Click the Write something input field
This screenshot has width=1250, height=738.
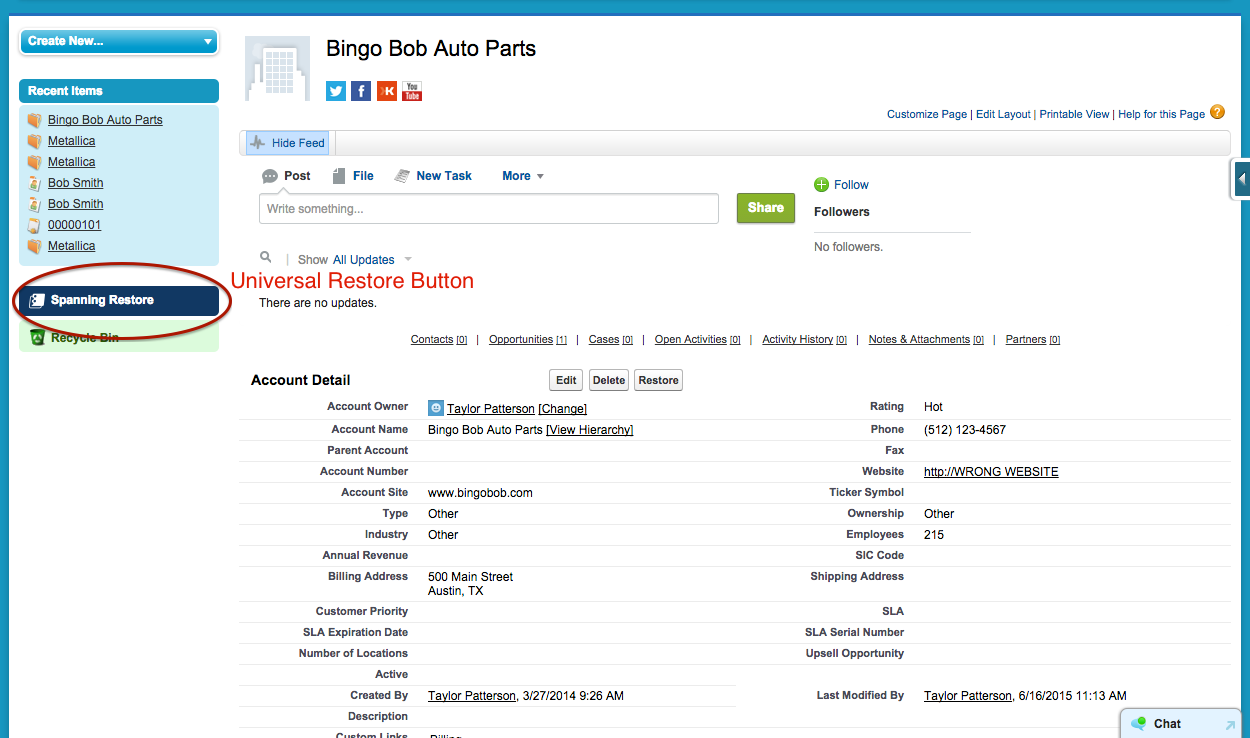[x=489, y=209]
